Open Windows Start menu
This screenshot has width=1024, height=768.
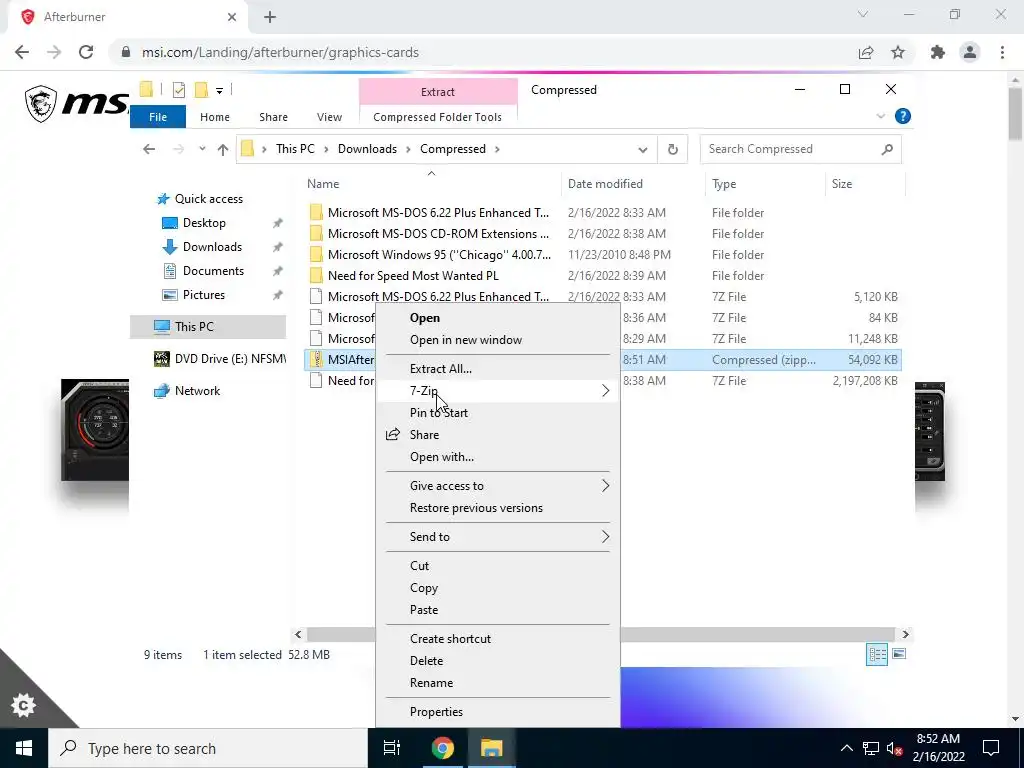tap(24, 748)
